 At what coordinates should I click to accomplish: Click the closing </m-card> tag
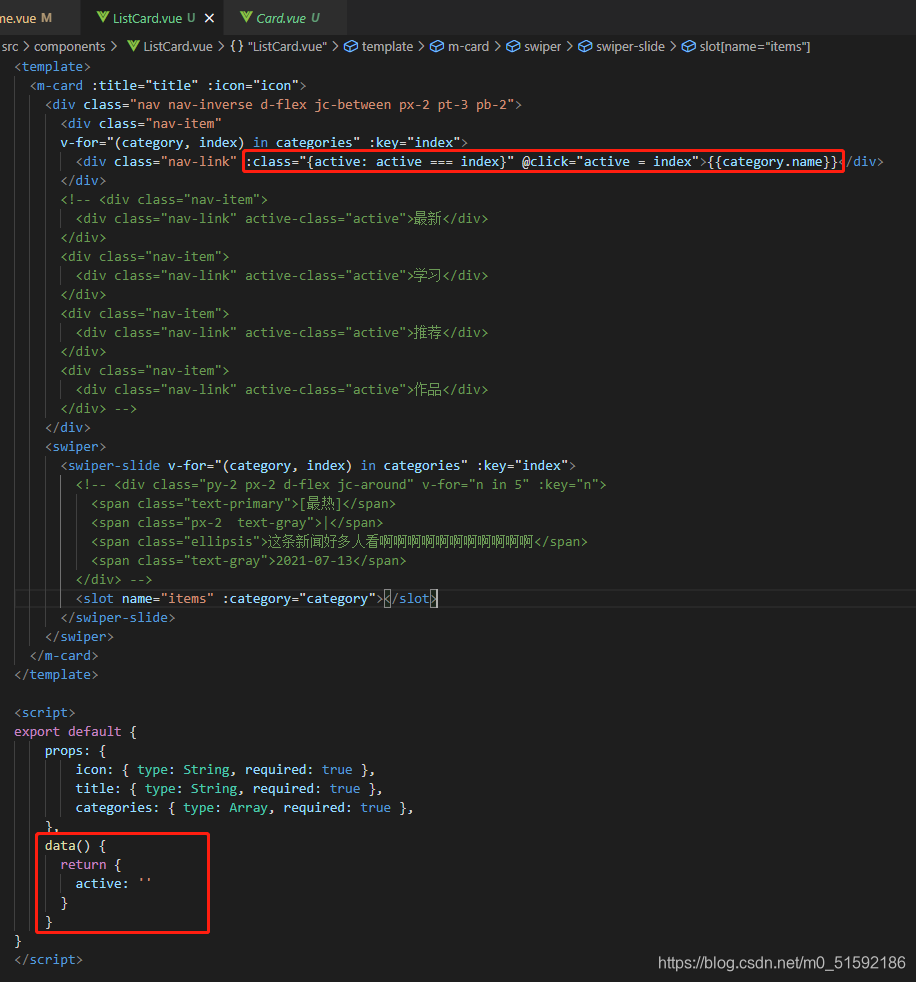(64, 656)
